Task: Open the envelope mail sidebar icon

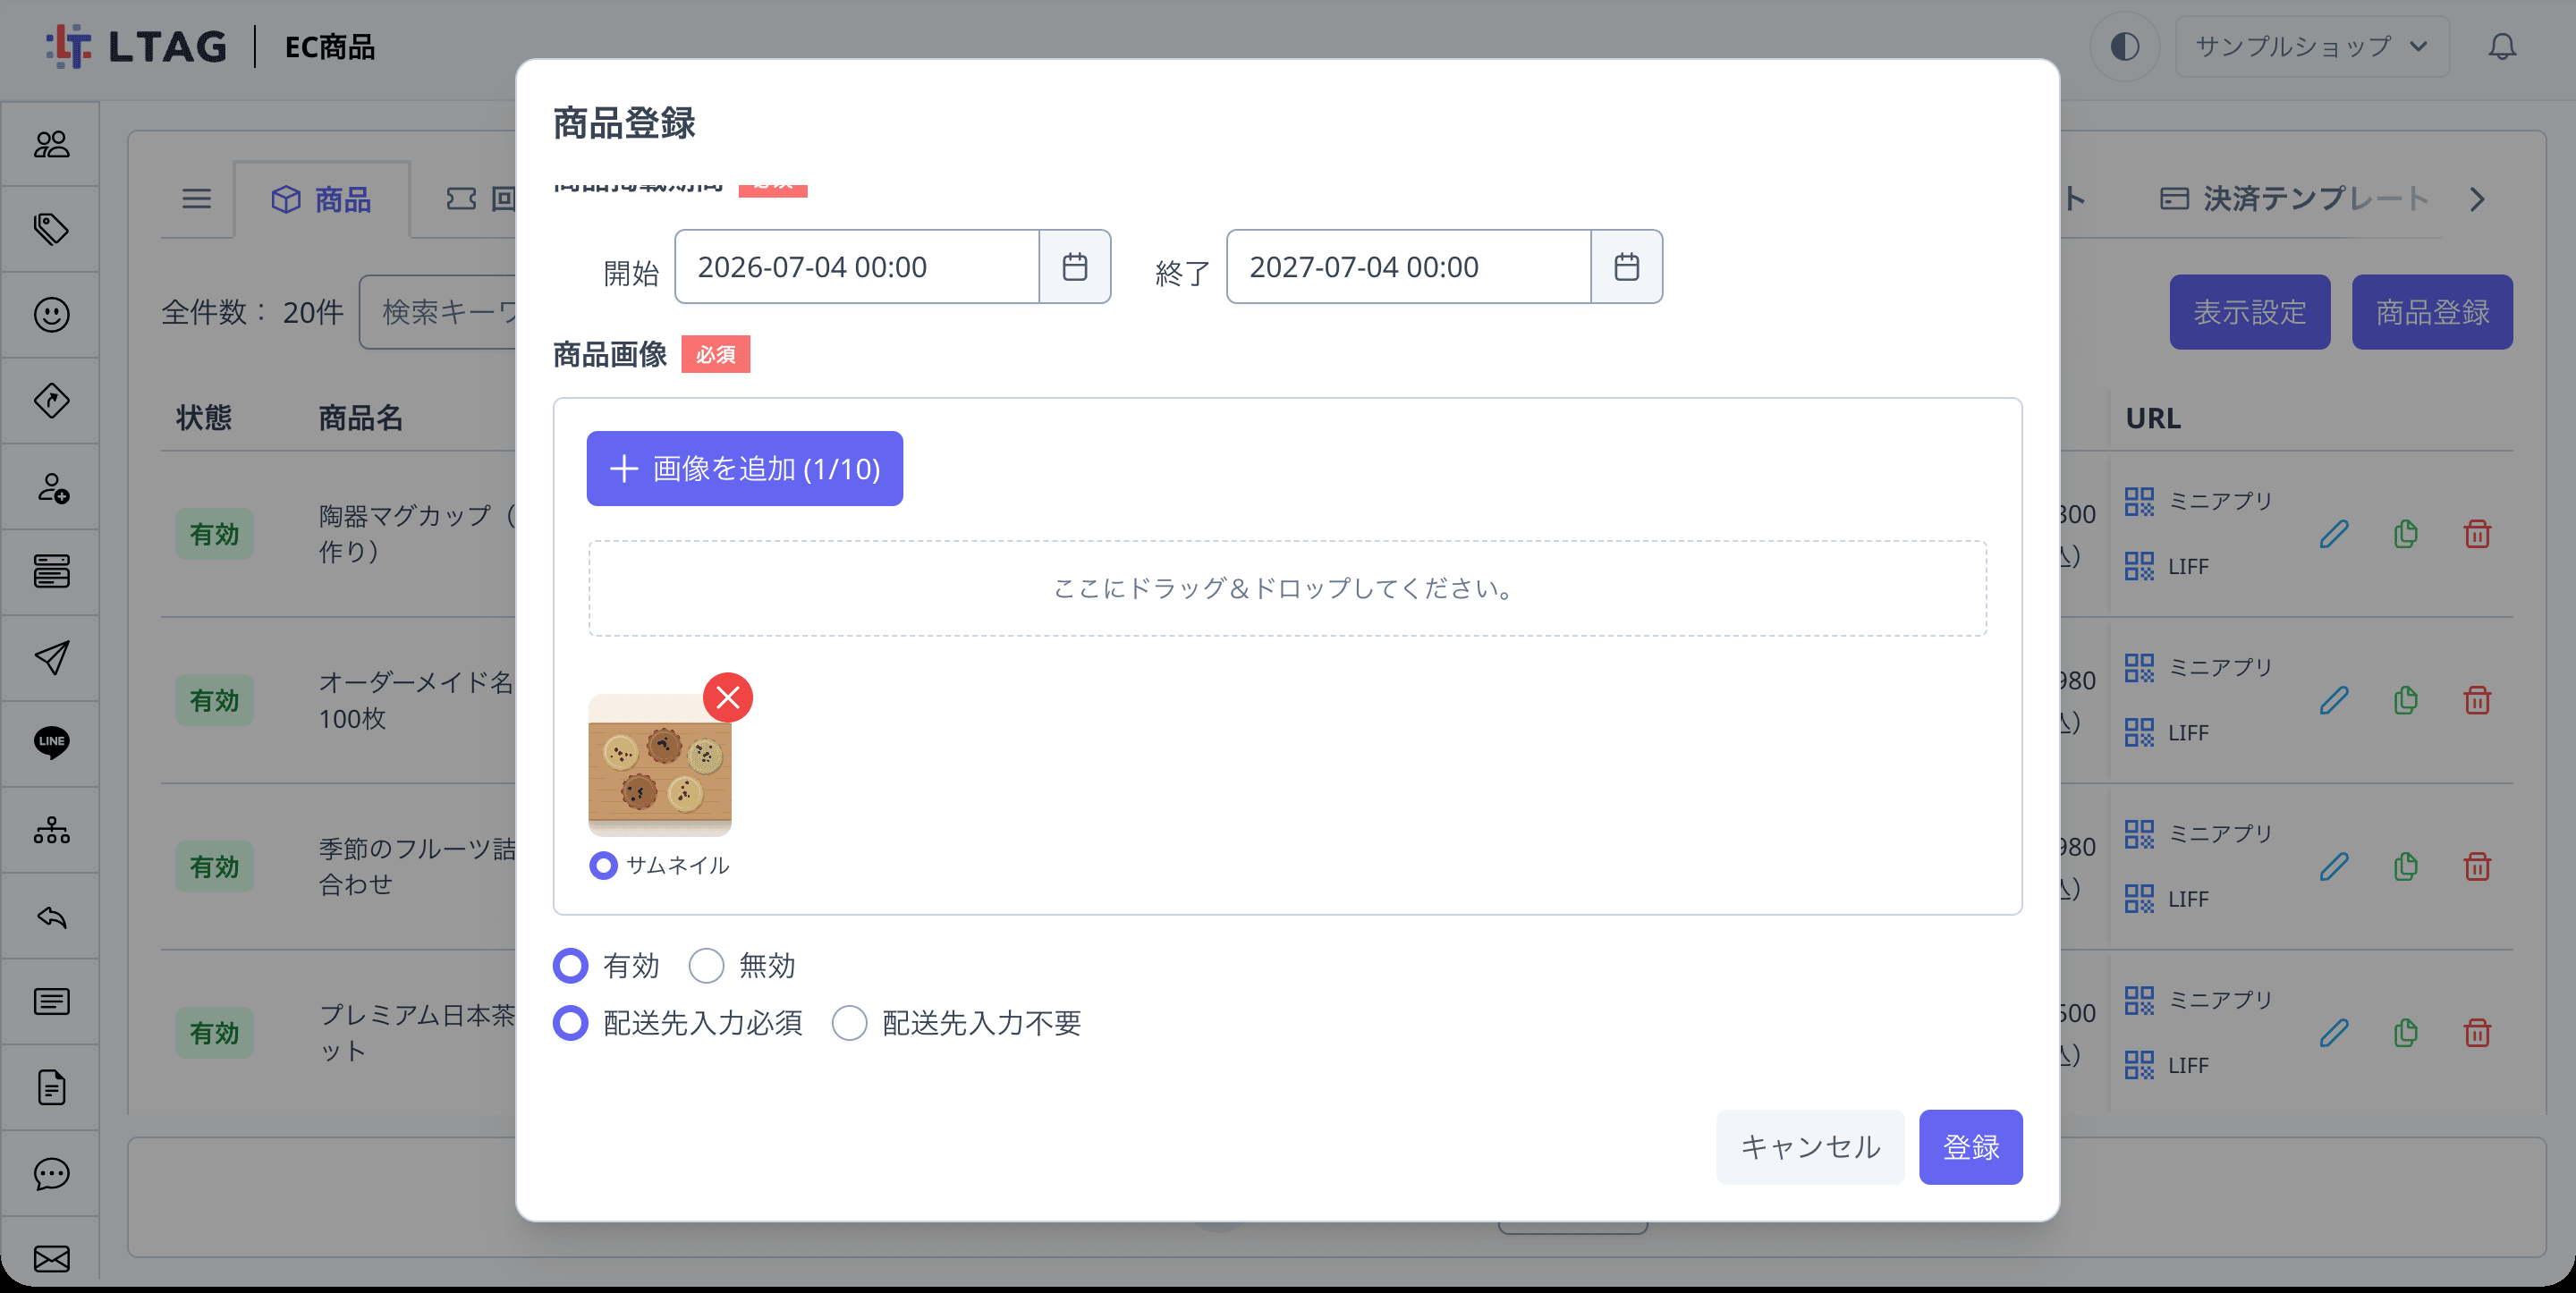Action: pos(51,1258)
